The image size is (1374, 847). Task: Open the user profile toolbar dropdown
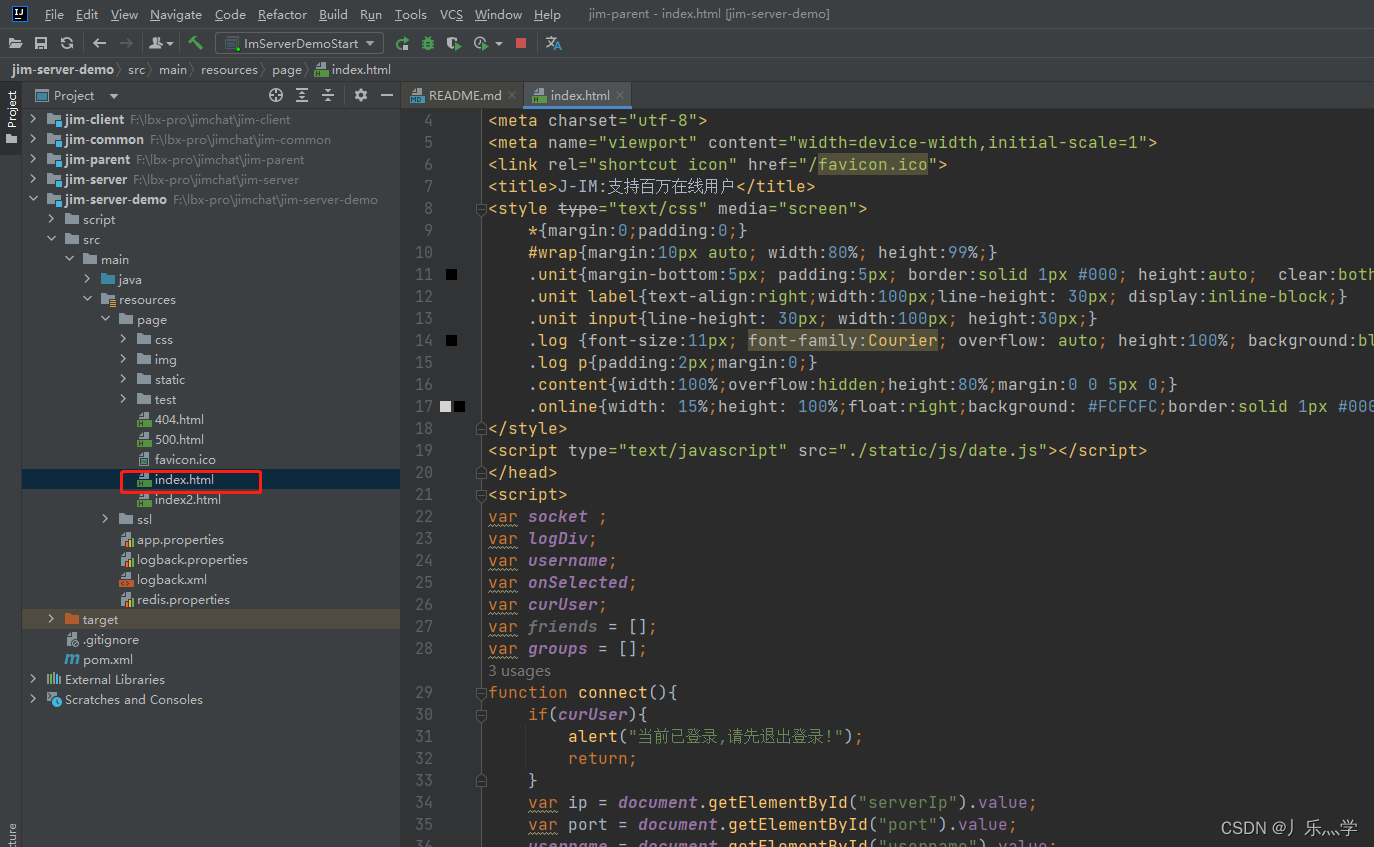[161, 43]
